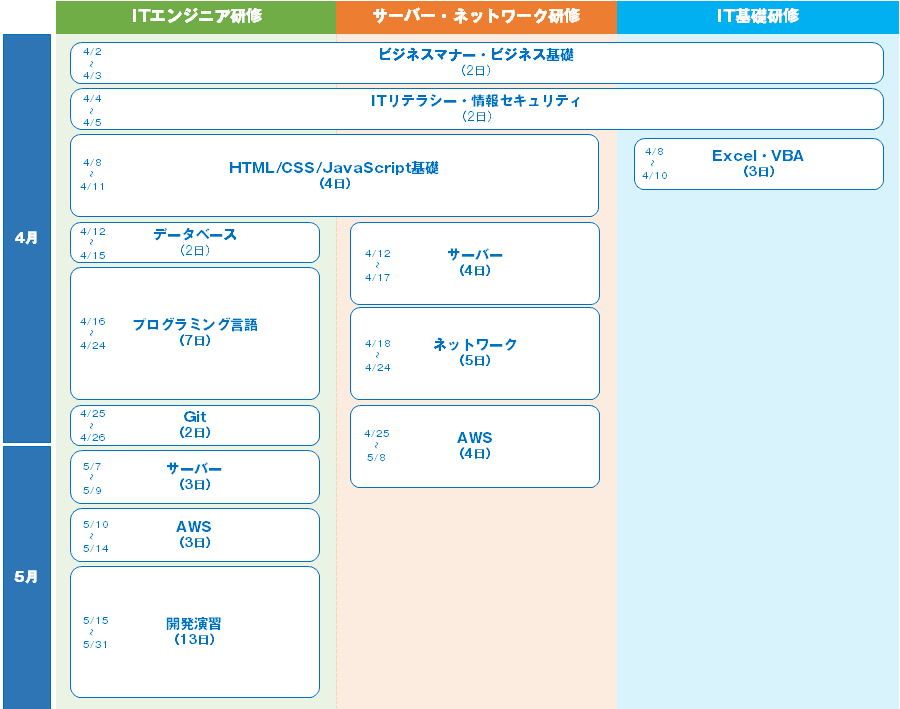Open the ネットワーク (5日) course box
The image size is (900, 709).
pyautogui.click(x=475, y=354)
